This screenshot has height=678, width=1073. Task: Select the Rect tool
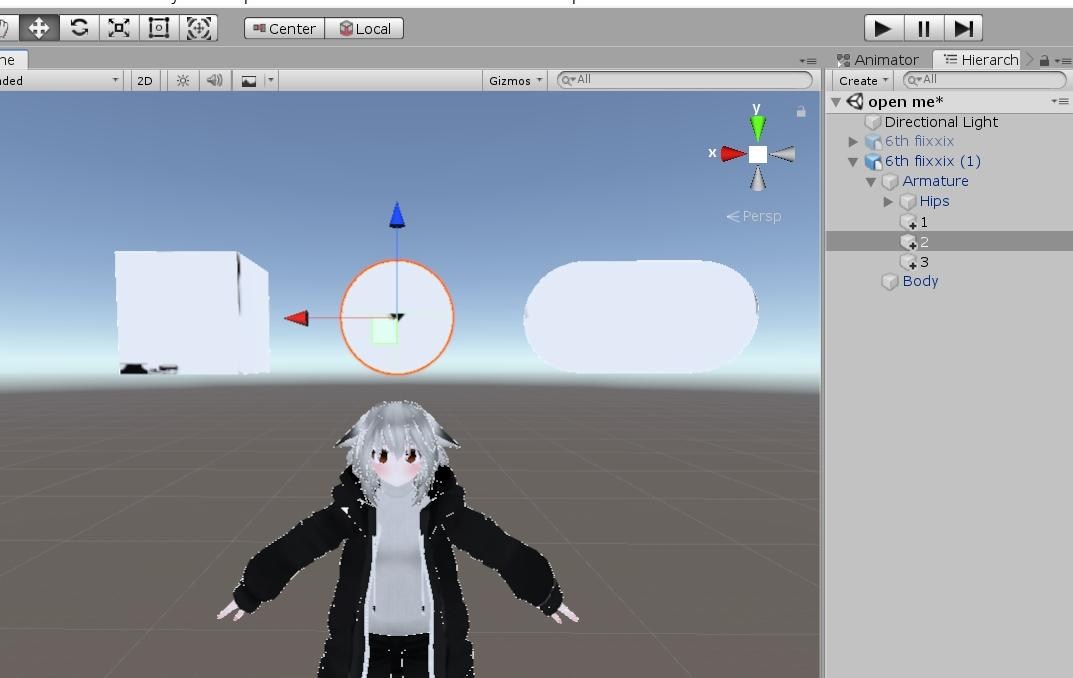point(157,28)
